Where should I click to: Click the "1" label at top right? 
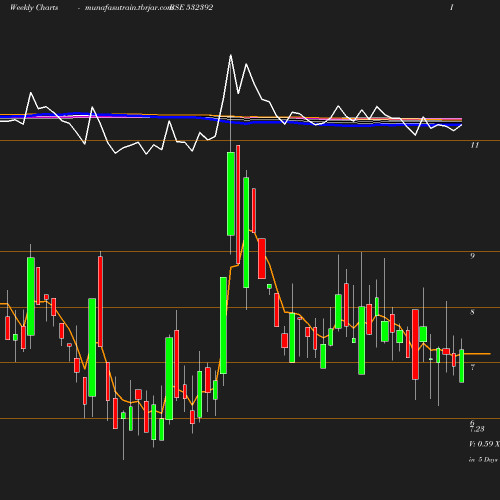pos(452,7)
